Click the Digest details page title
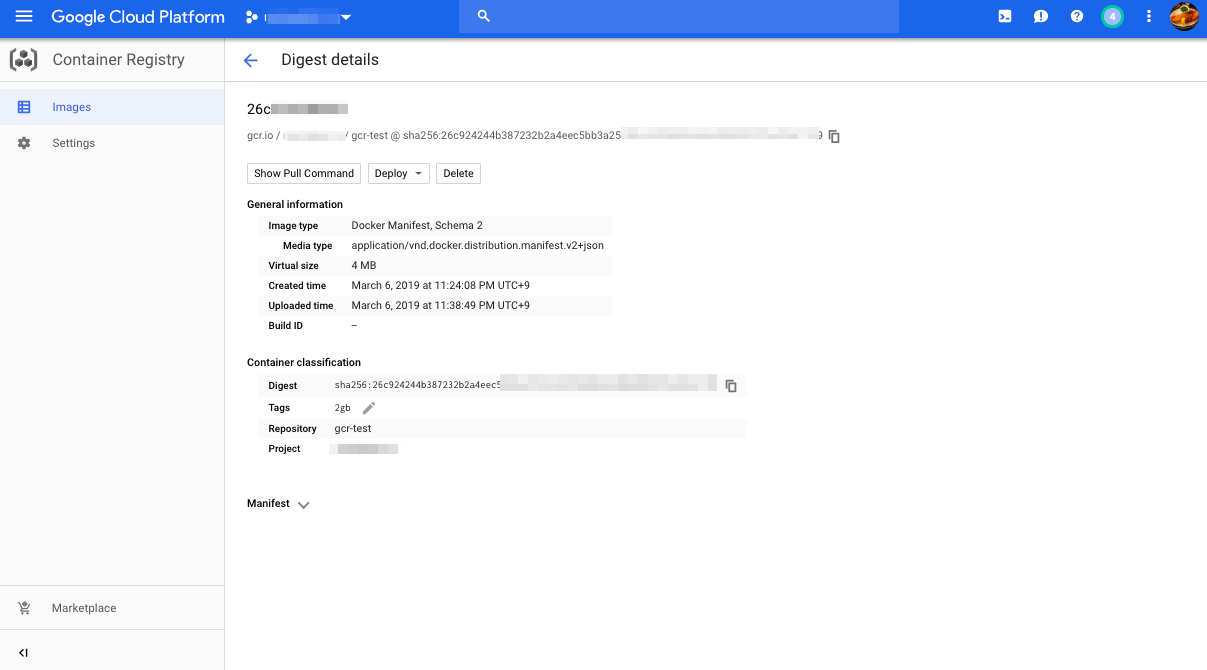The image size is (1207, 670). 330,60
